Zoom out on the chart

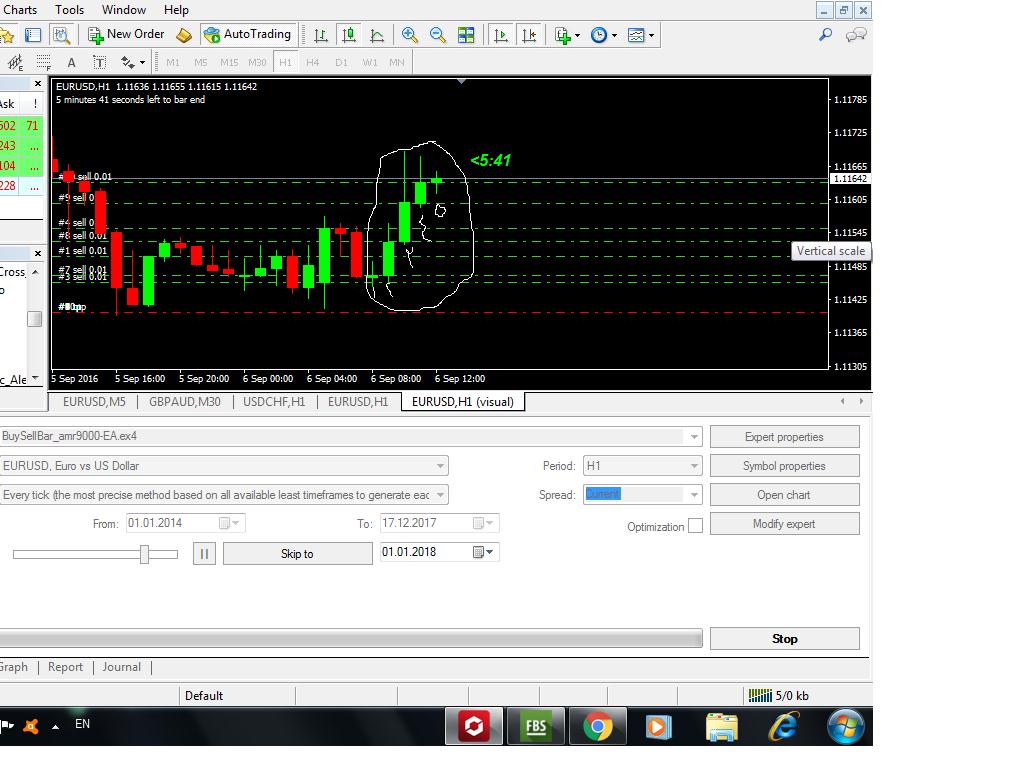pos(438,35)
